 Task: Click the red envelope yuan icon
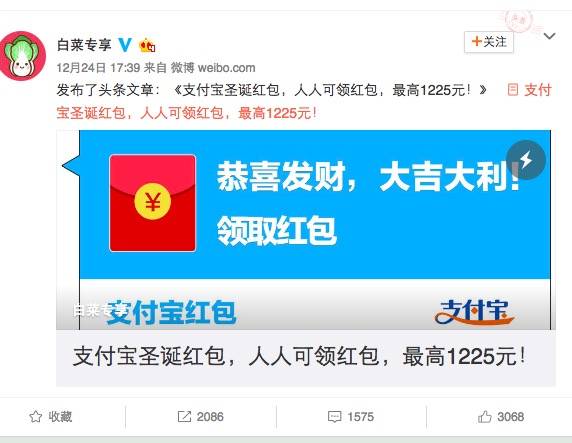coord(152,203)
